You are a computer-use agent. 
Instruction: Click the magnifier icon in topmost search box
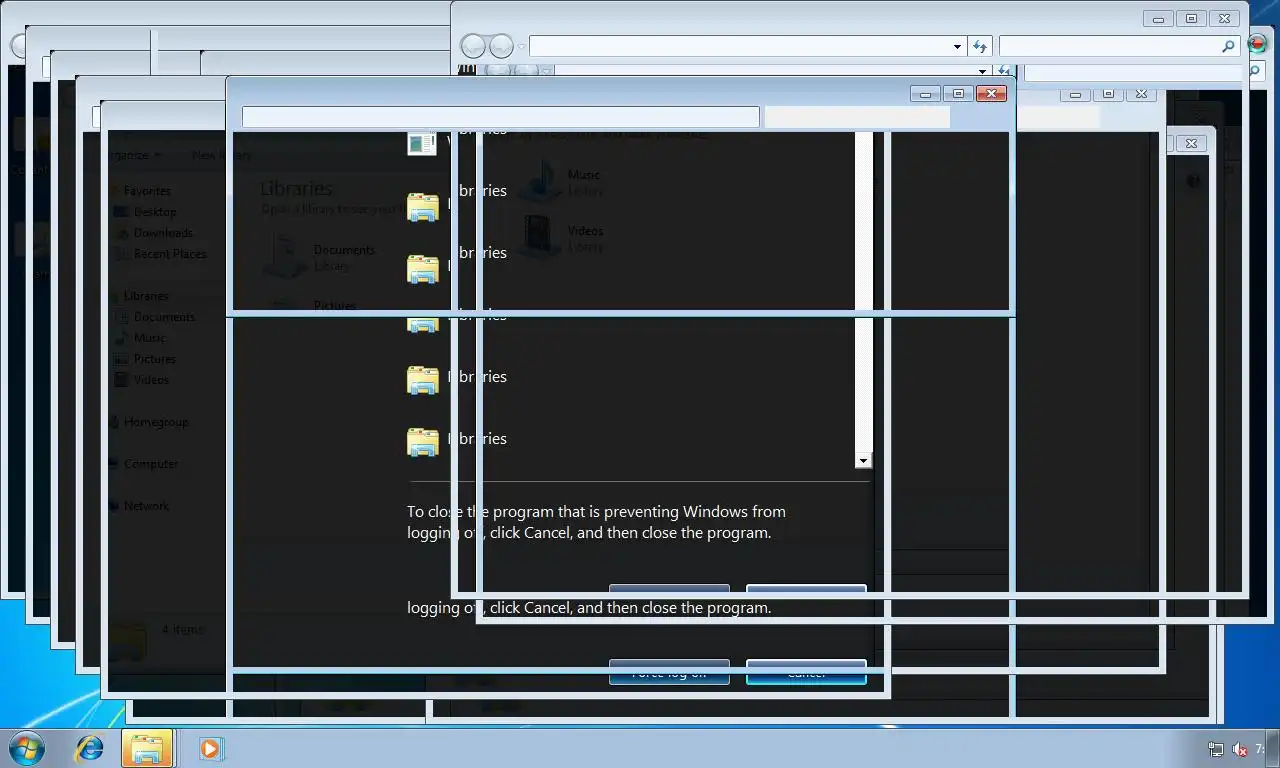[1229, 46]
